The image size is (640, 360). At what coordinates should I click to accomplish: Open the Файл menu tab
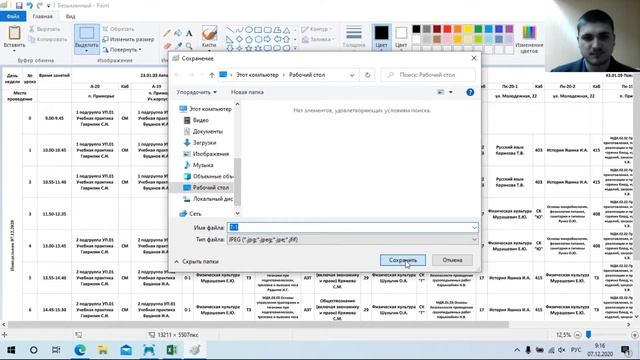[13, 16]
